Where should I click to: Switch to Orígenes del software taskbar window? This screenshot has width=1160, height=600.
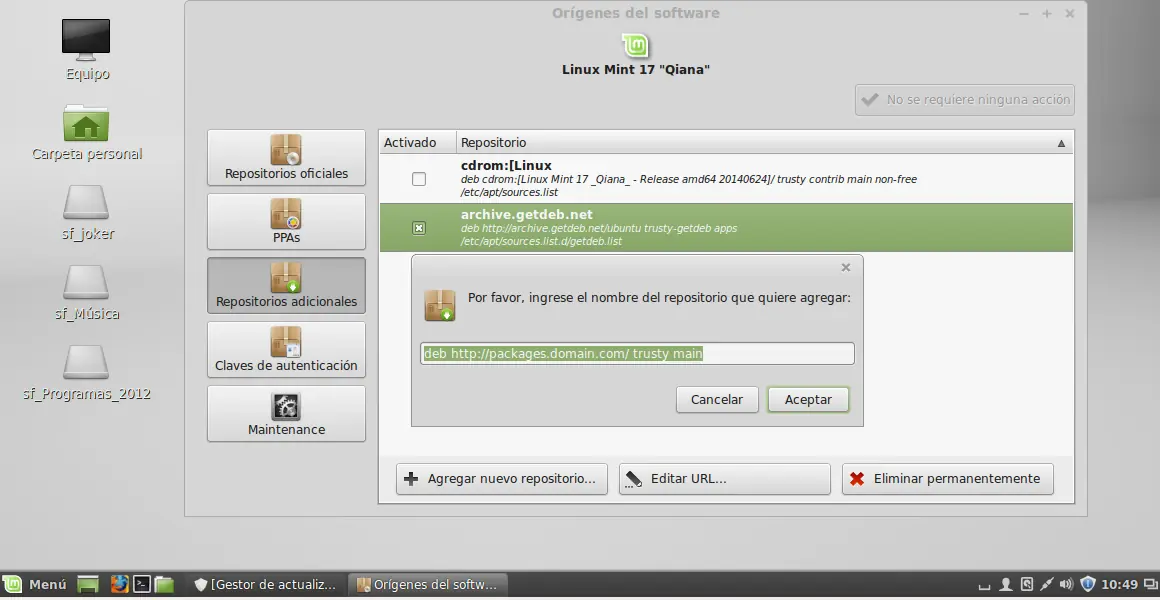tap(428, 584)
